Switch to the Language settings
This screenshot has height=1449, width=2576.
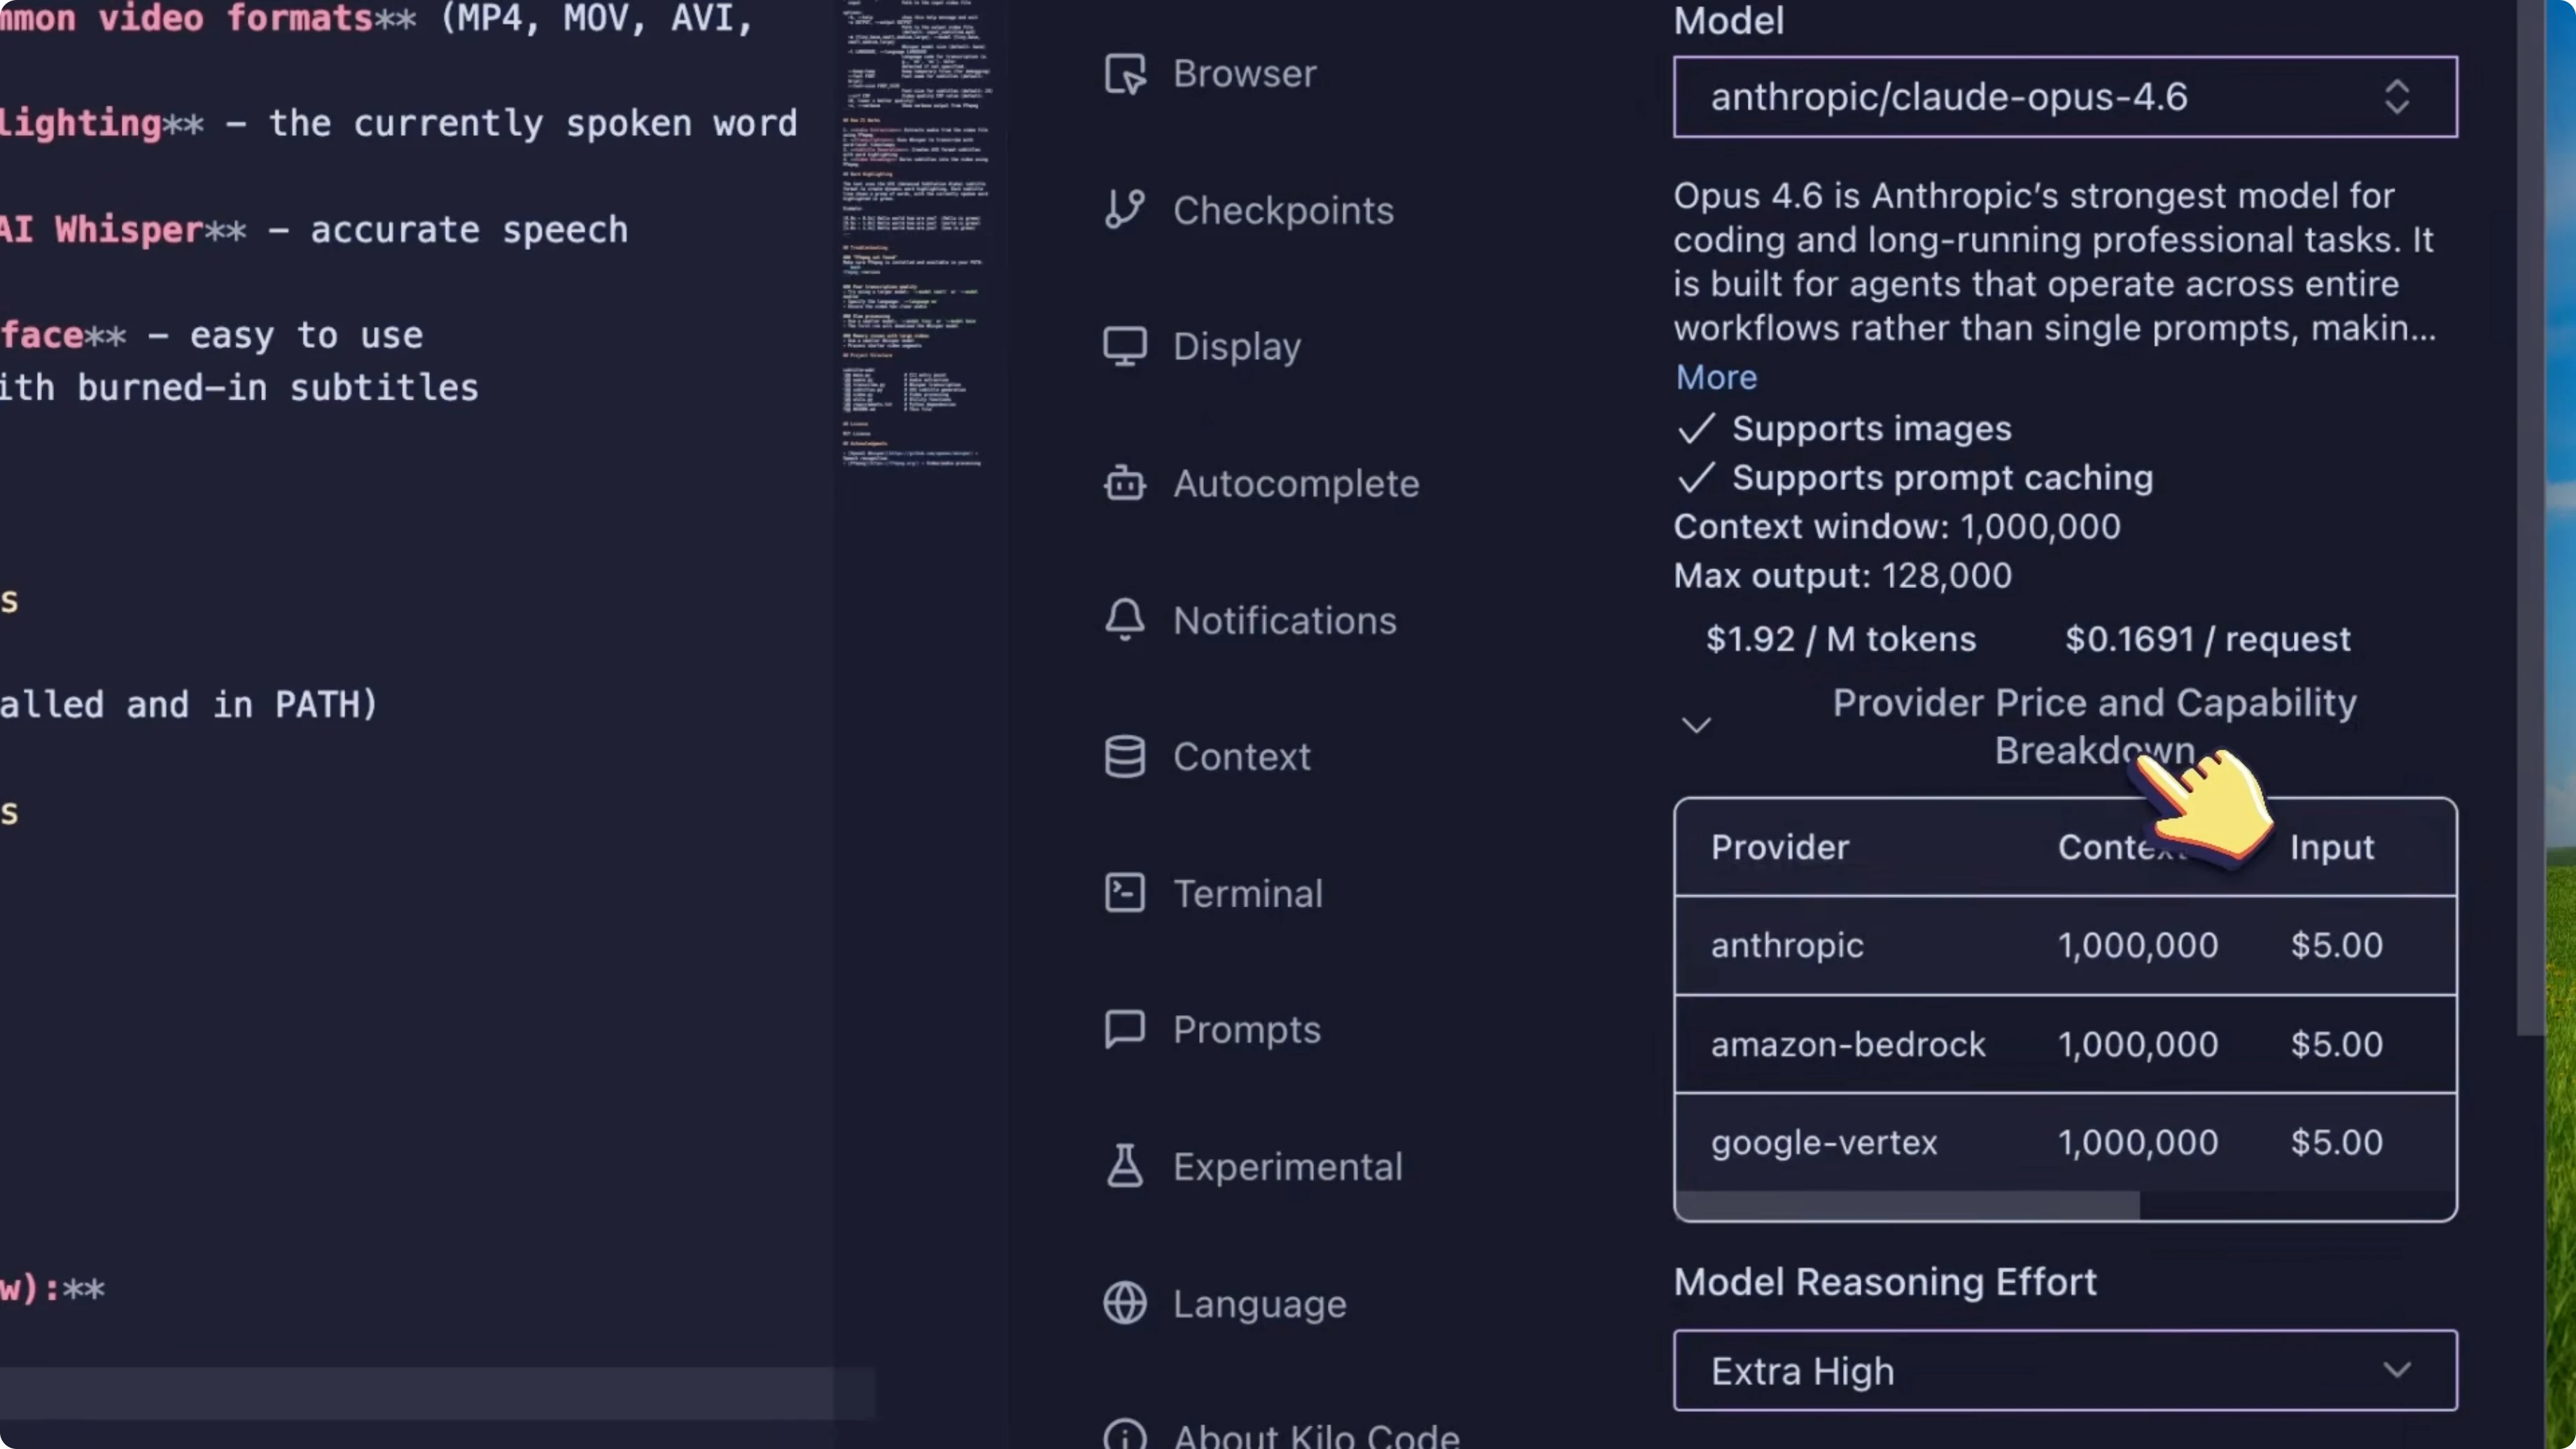tap(1259, 1303)
